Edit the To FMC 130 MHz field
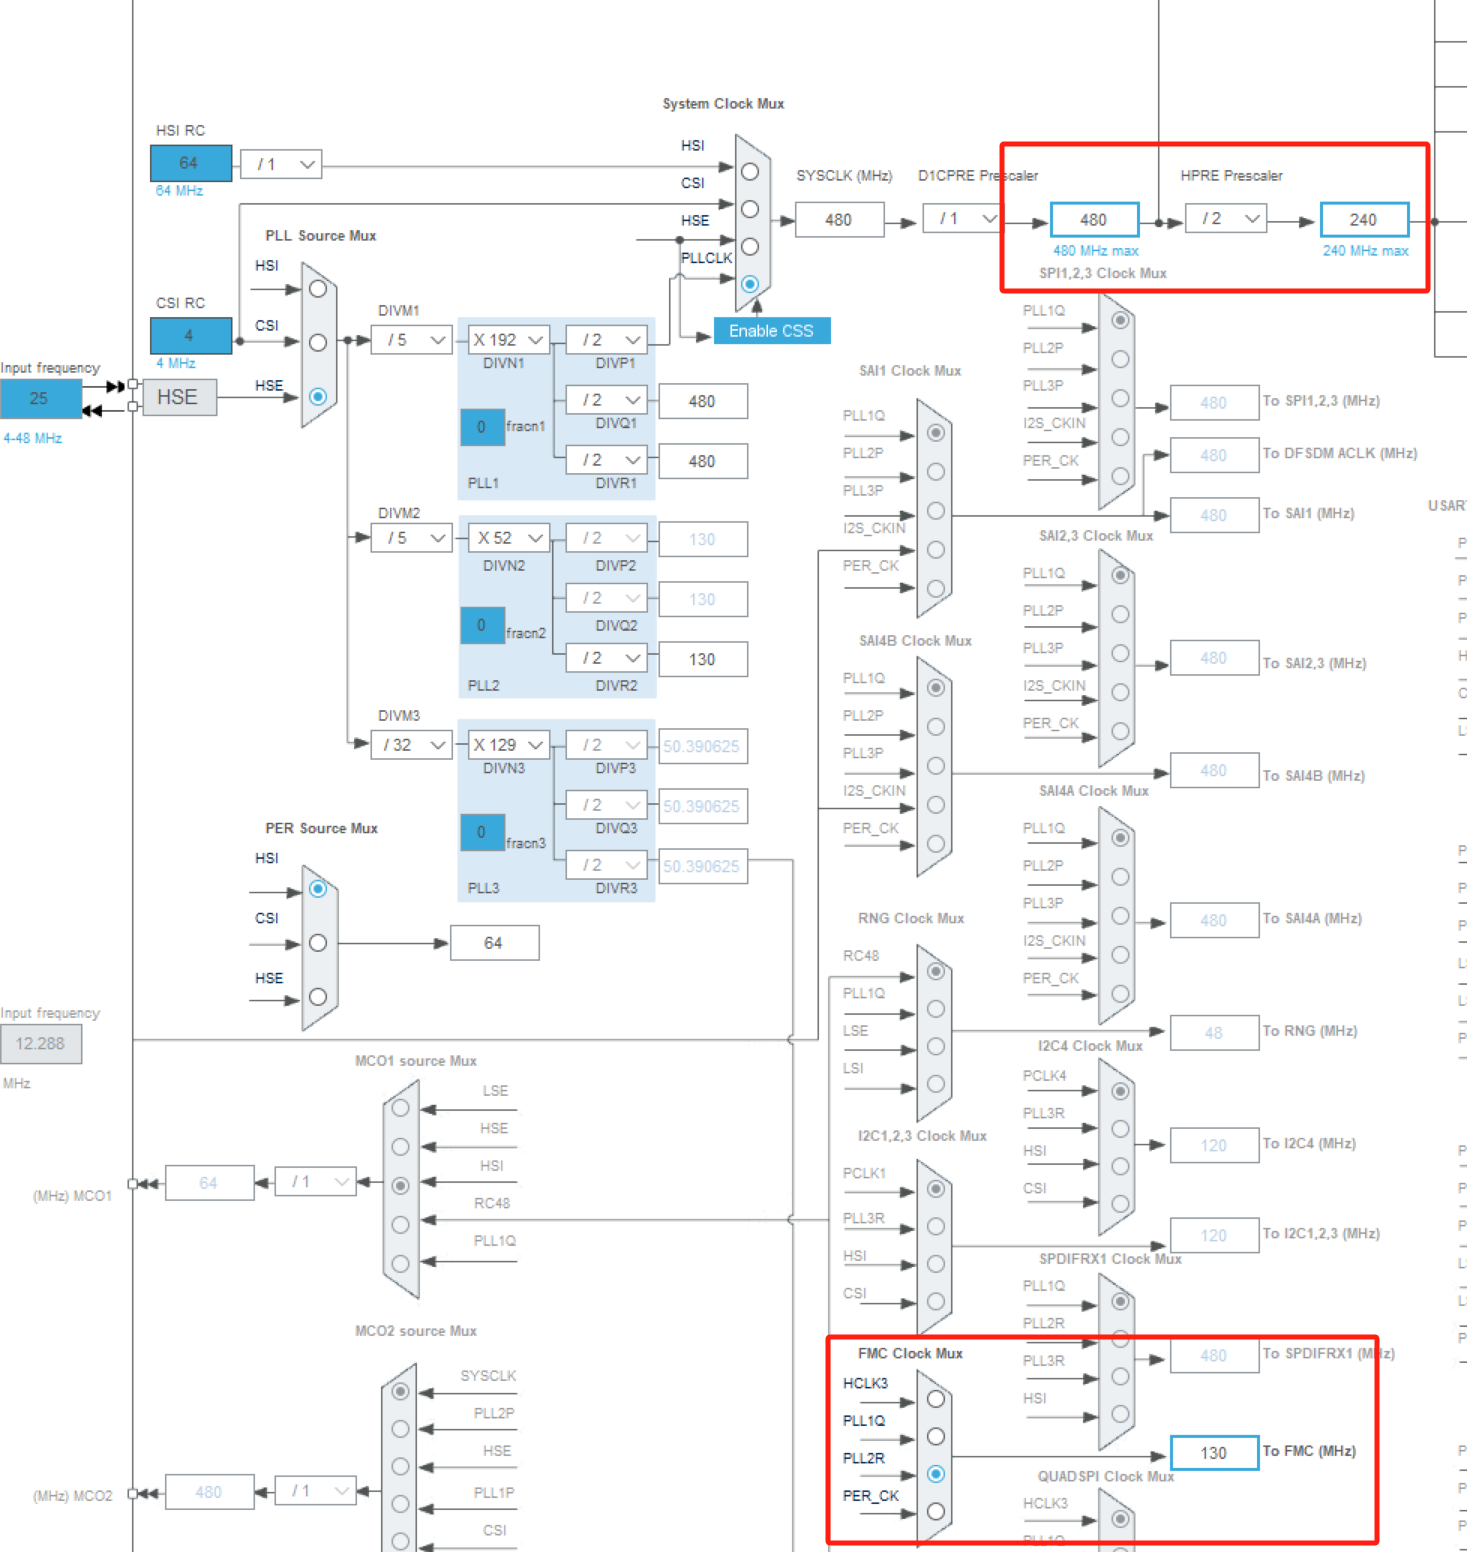The image size is (1467, 1552). tap(1213, 1452)
